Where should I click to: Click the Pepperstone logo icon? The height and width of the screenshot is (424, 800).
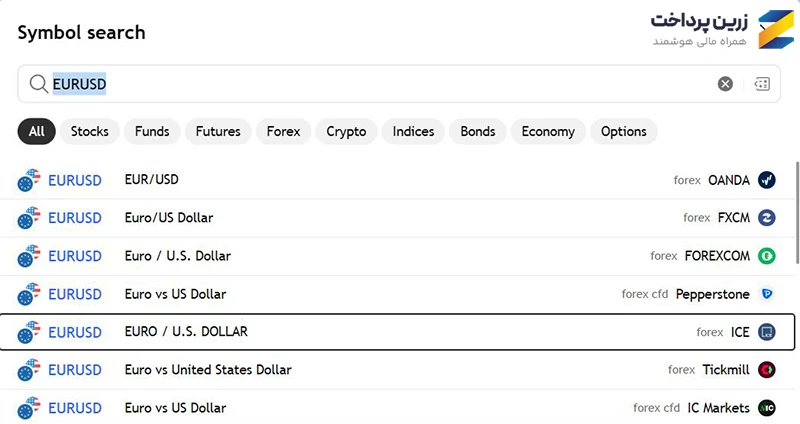766,294
